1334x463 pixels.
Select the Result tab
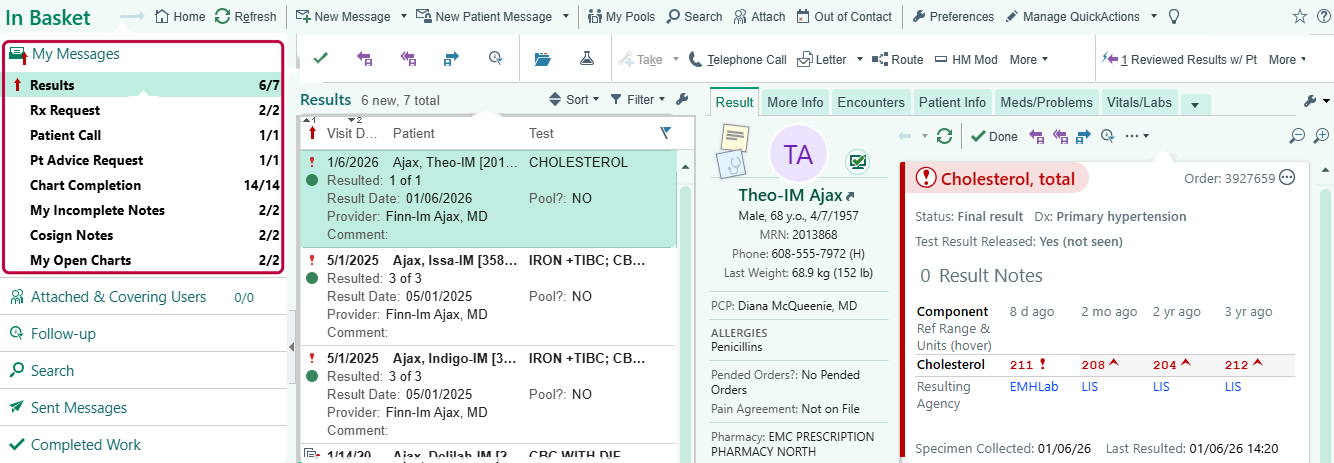735,102
